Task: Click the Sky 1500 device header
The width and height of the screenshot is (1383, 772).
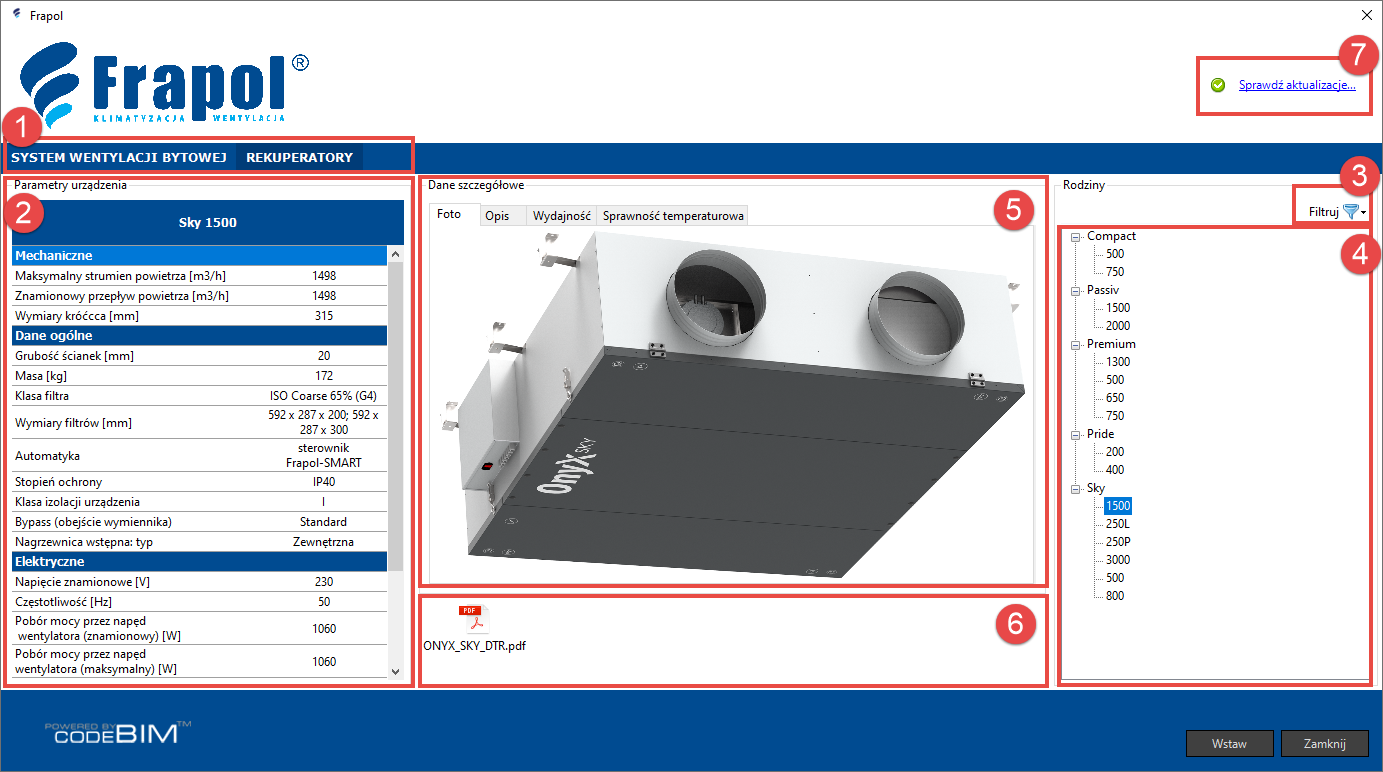Action: coord(208,222)
